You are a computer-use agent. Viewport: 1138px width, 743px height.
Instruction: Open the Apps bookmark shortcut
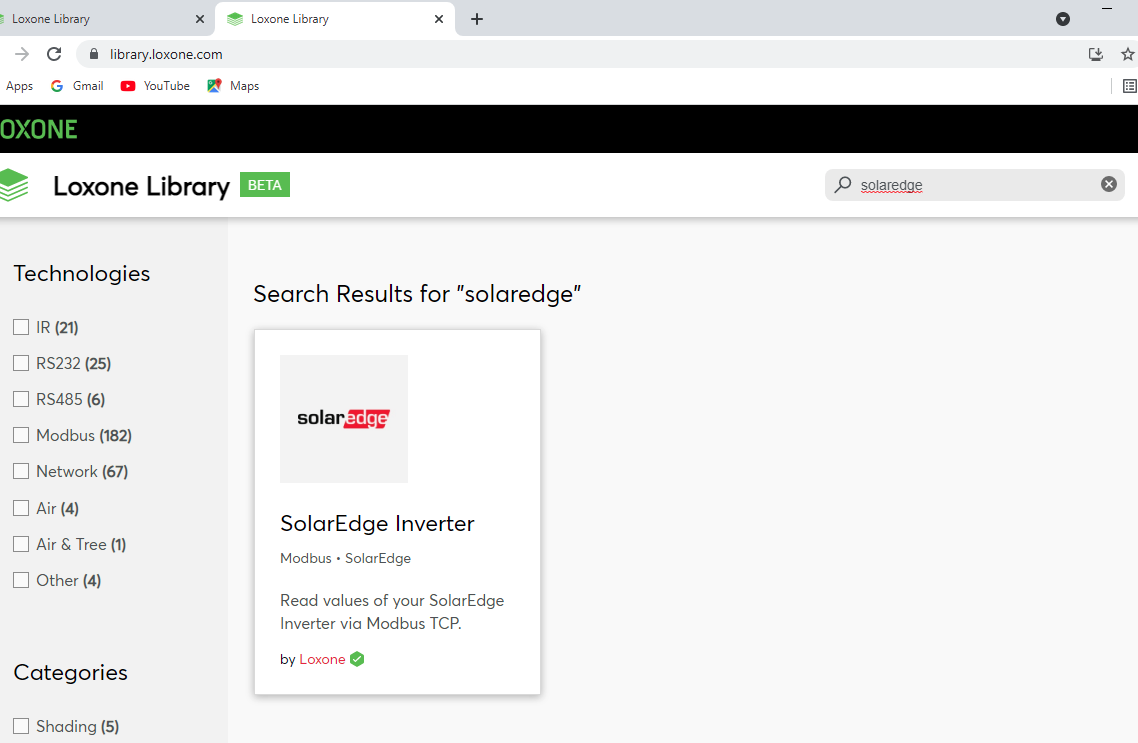(20, 86)
